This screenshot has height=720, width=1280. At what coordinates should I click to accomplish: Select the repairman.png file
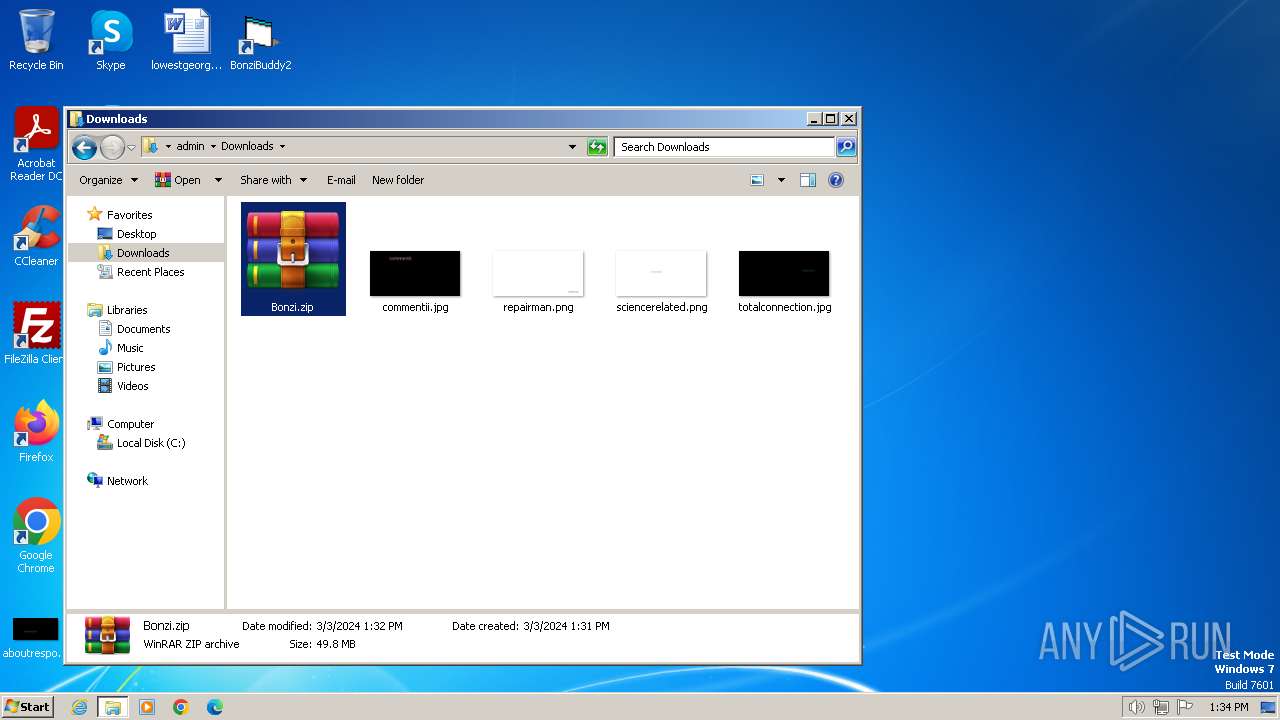click(x=538, y=281)
